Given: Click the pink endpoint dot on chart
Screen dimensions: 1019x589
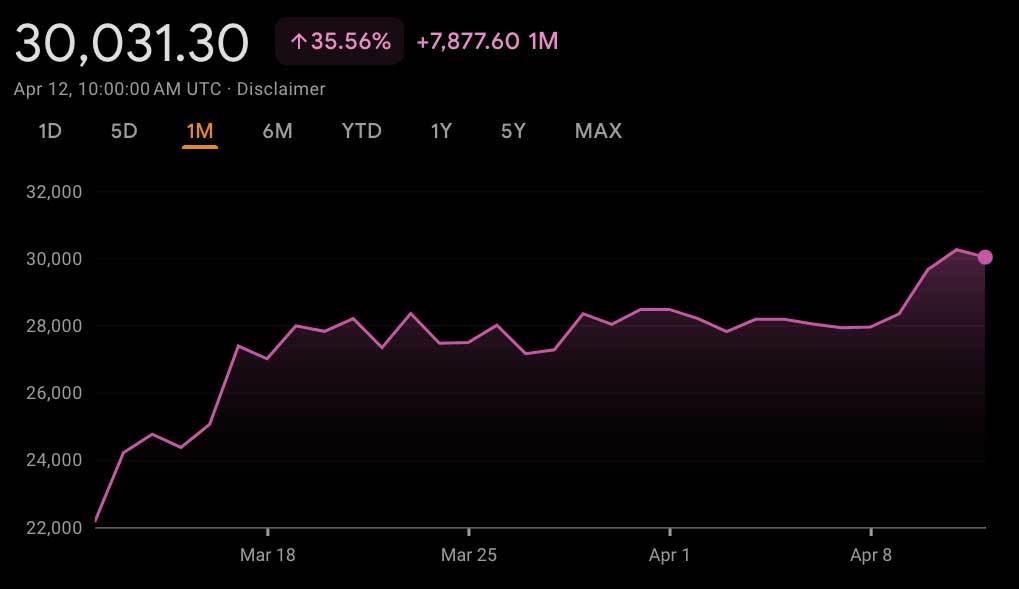Looking at the screenshot, I should click(985, 257).
